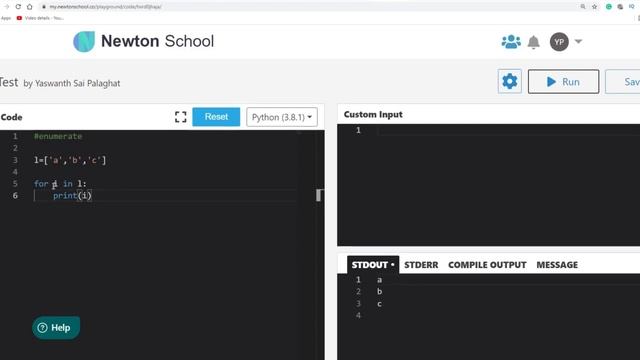The width and height of the screenshot is (640, 360).
Task: Switch to the STDOUT tab
Action: [x=373, y=265]
